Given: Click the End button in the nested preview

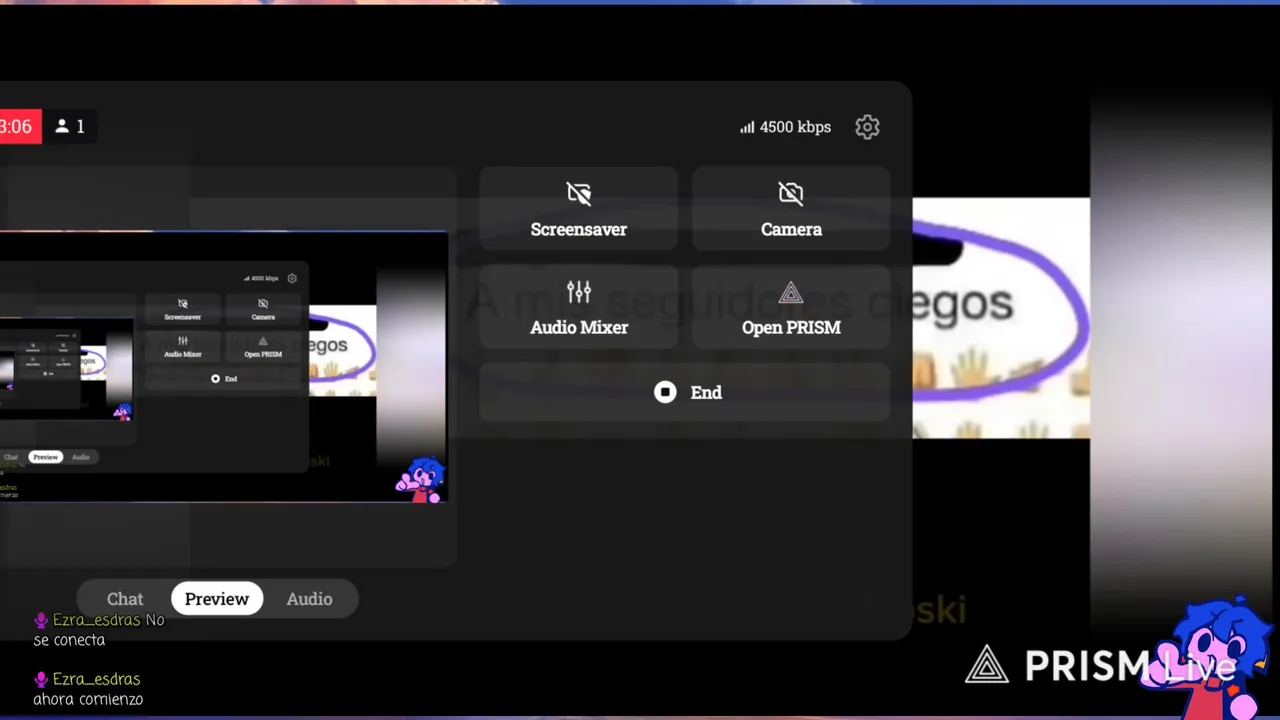Looking at the screenshot, I should (224, 378).
